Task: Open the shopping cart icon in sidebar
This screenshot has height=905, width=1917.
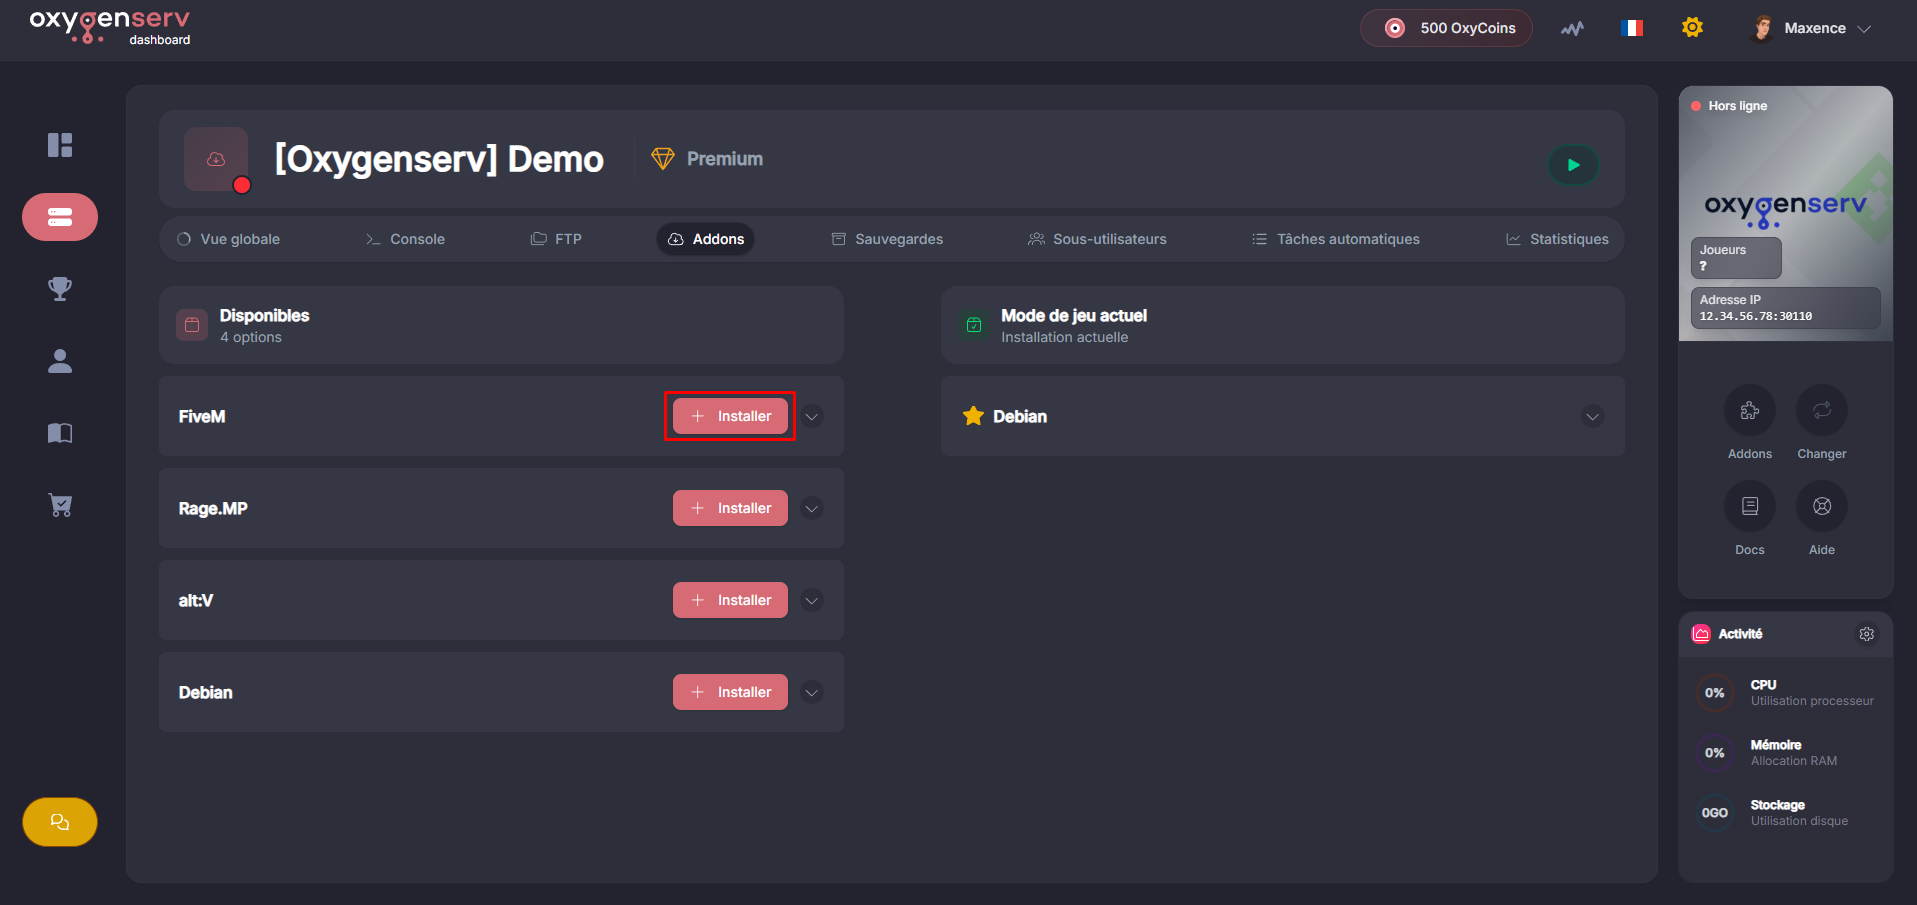Action: point(60,505)
